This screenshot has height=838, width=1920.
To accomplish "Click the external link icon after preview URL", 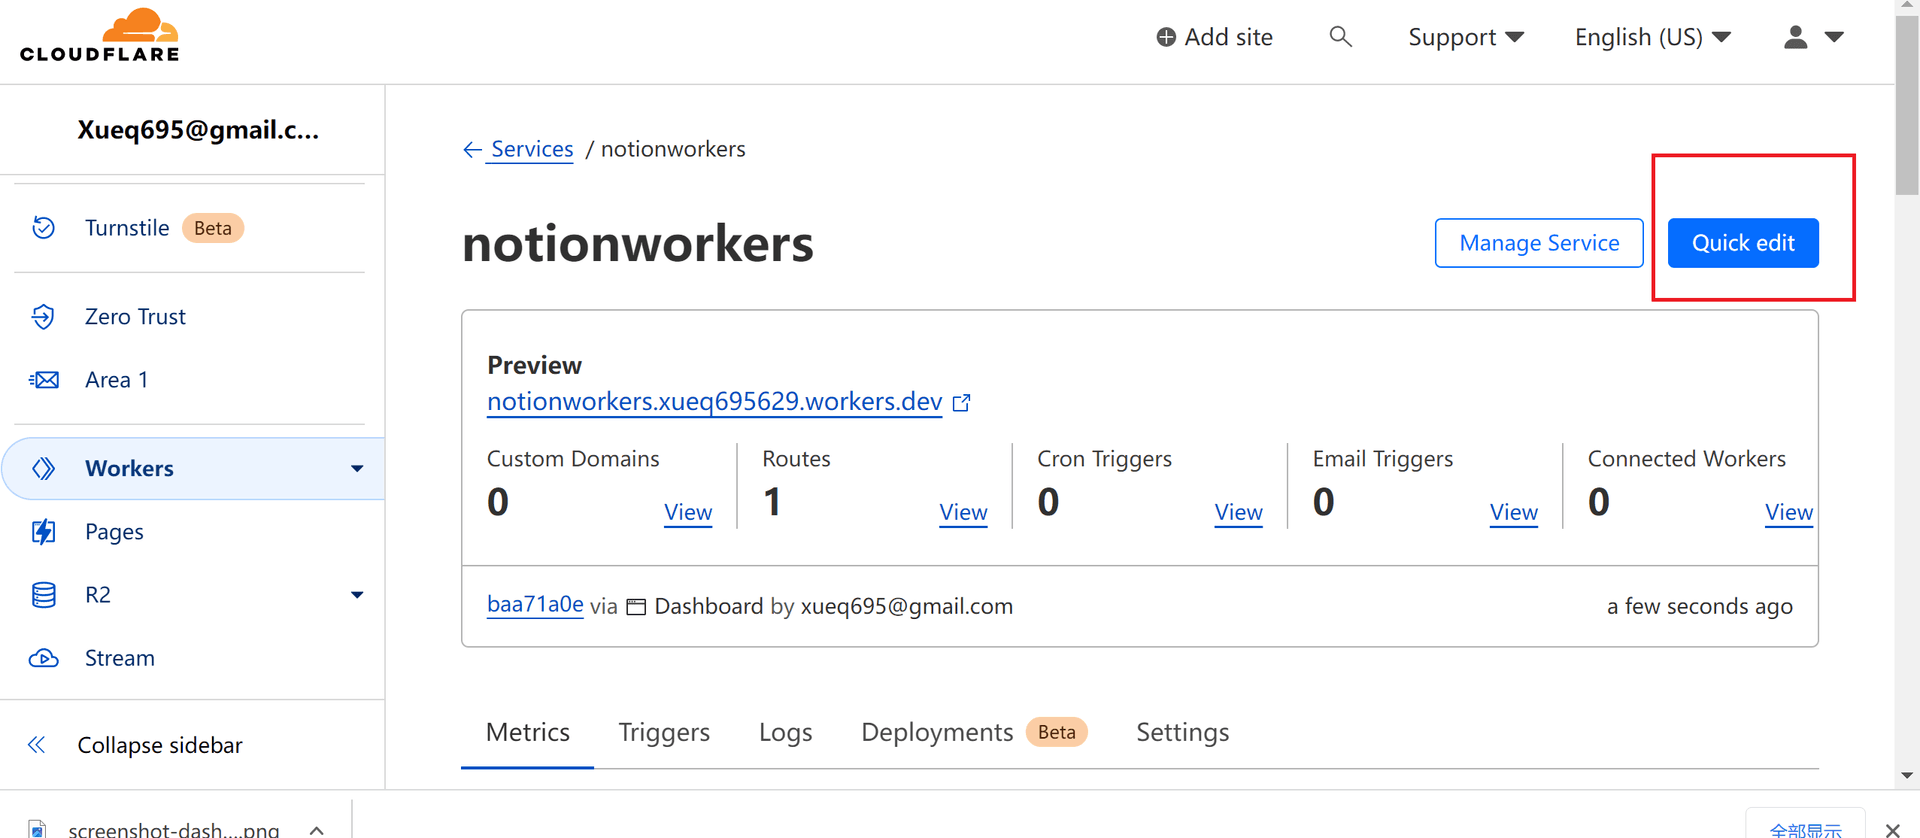I will tap(961, 403).
